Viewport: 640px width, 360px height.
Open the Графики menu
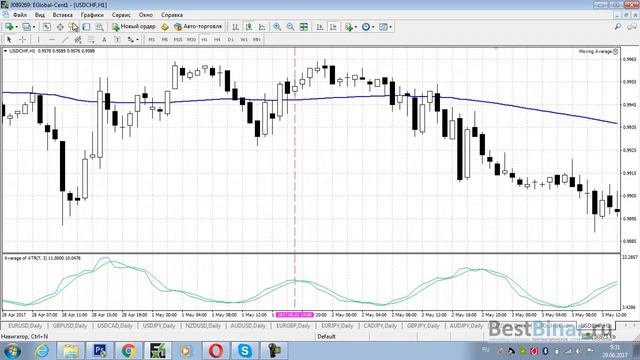[x=92, y=15]
